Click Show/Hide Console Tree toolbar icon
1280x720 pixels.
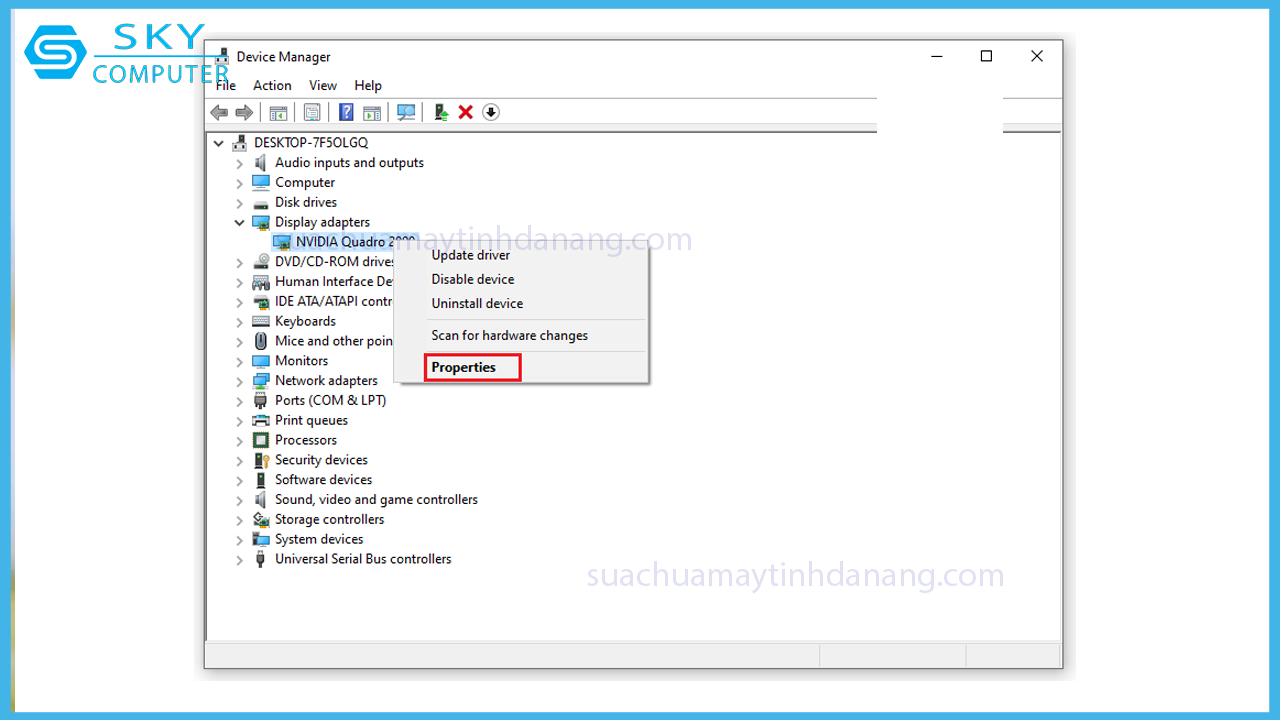click(278, 112)
